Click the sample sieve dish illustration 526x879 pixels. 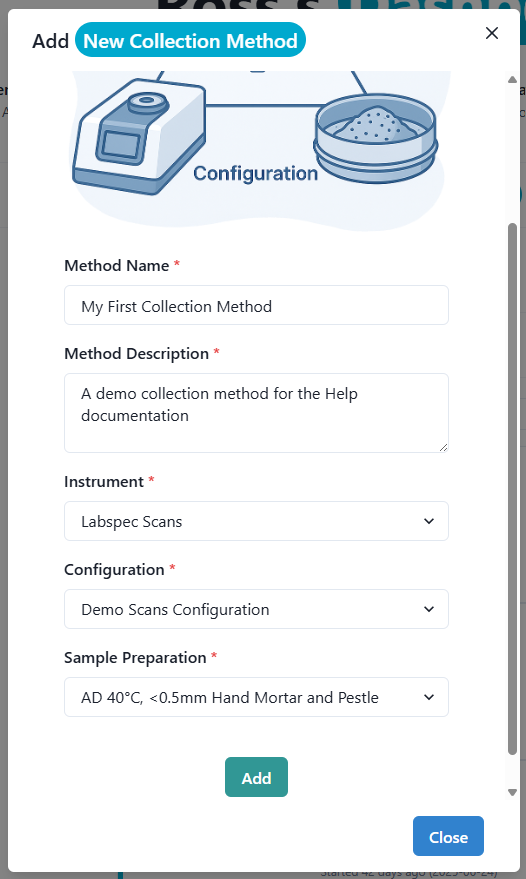tap(376, 138)
